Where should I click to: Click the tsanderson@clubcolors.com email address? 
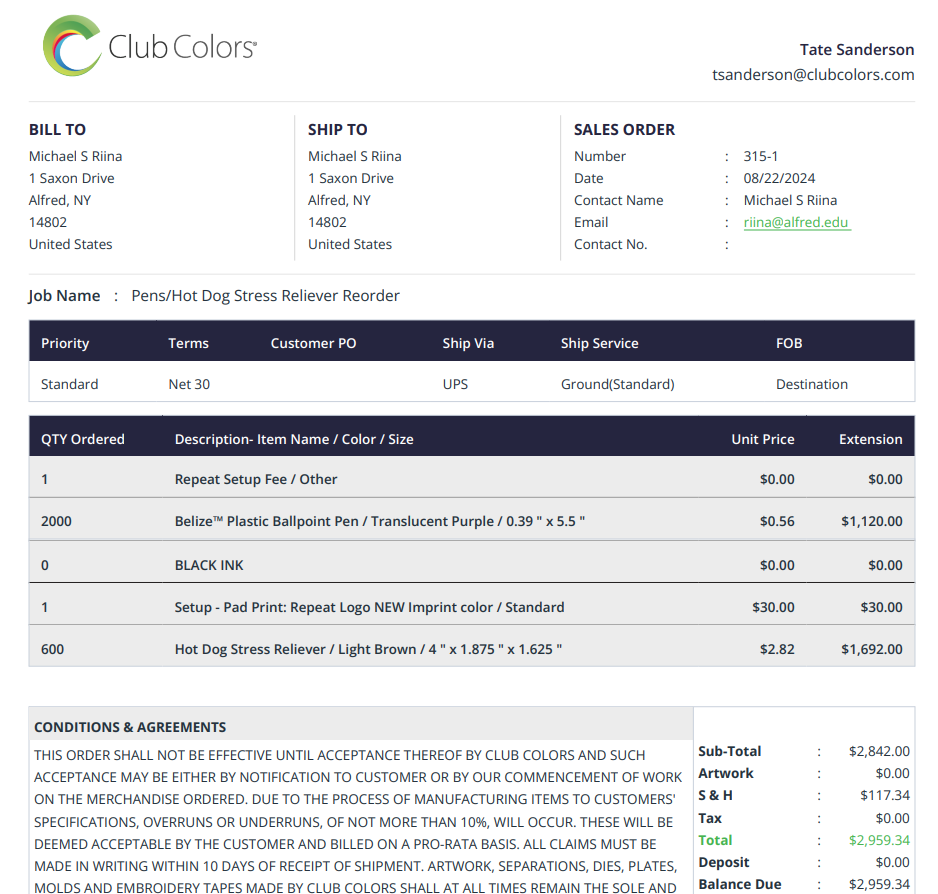tap(812, 74)
